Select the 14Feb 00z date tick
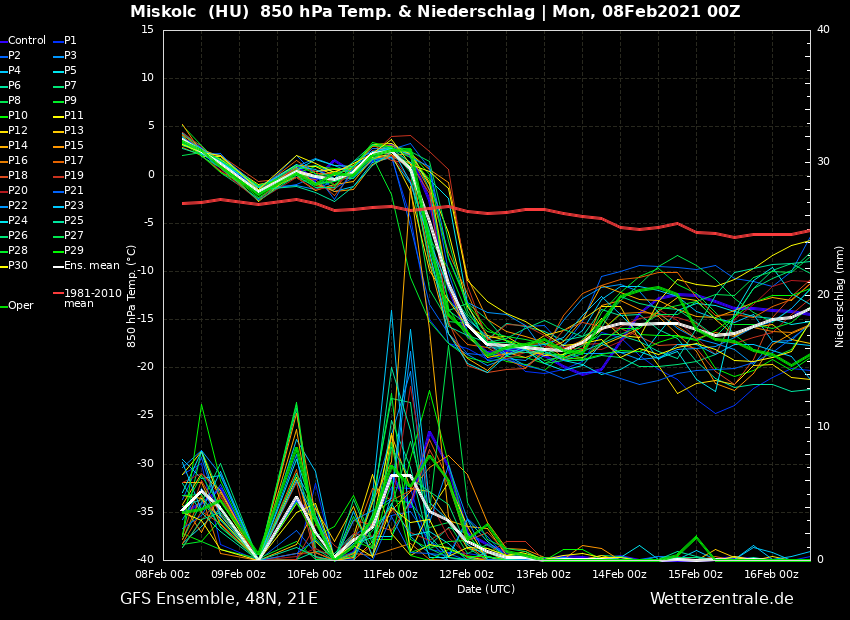 pos(619,575)
